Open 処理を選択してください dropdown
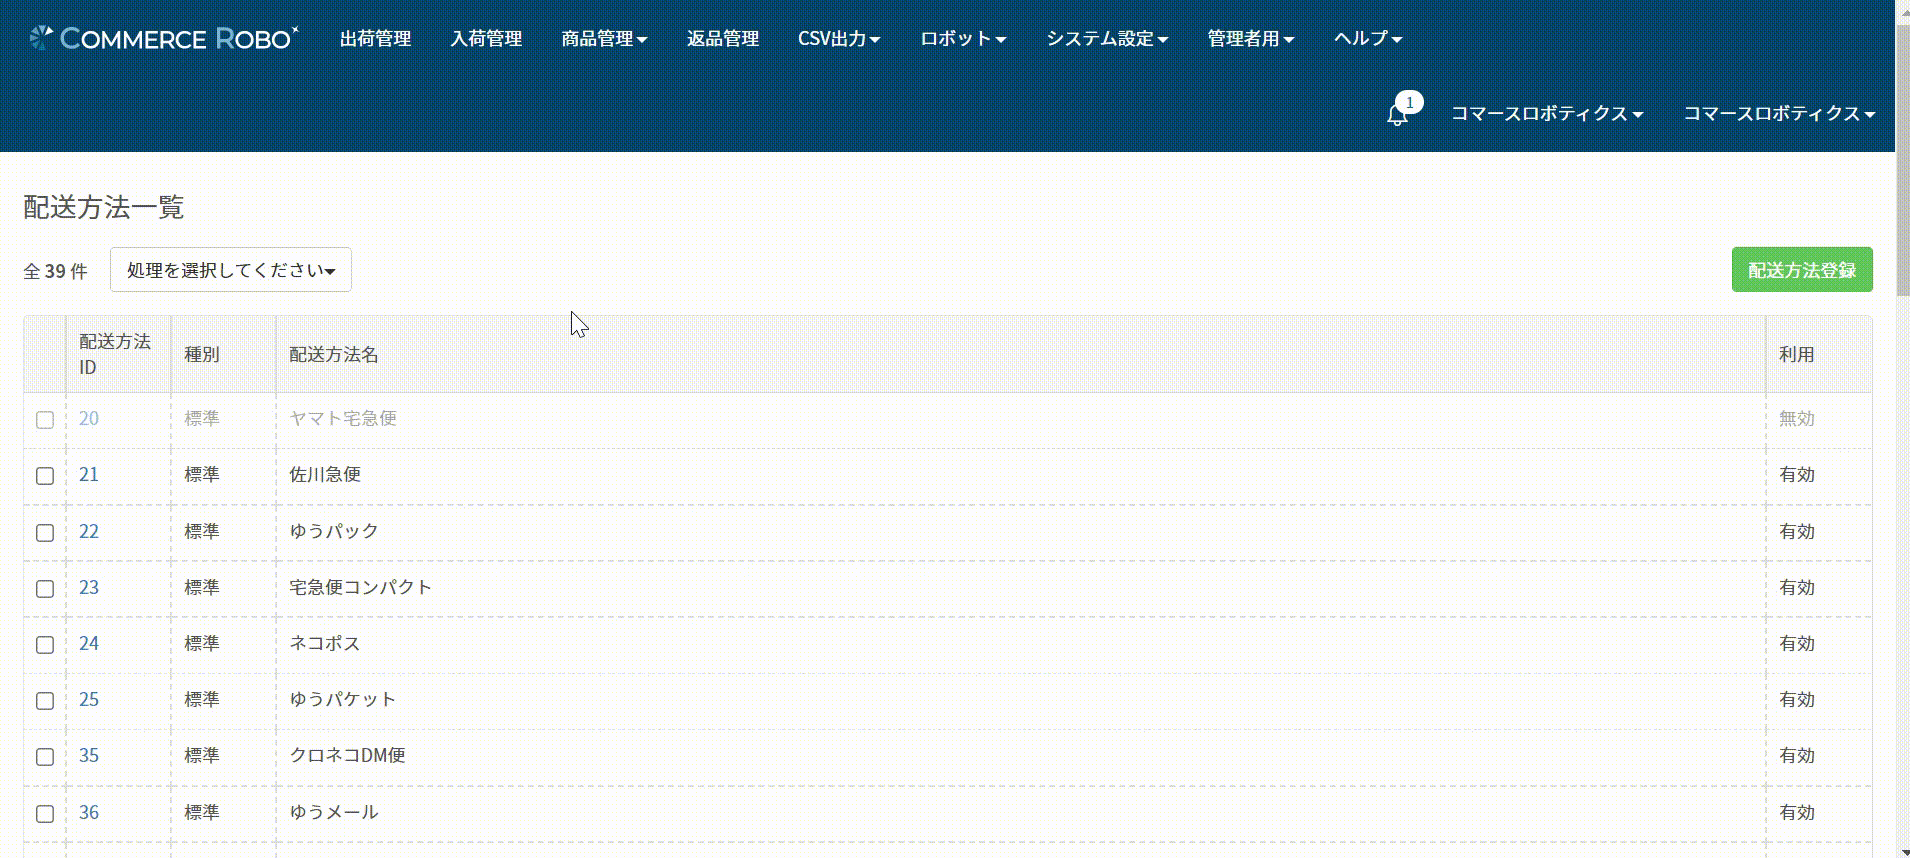Image resolution: width=1910 pixels, height=858 pixels. (x=231, y=270)
